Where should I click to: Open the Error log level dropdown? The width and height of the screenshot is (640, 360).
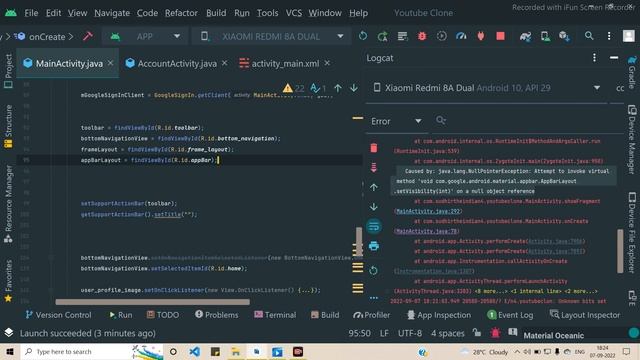(396, 121)
